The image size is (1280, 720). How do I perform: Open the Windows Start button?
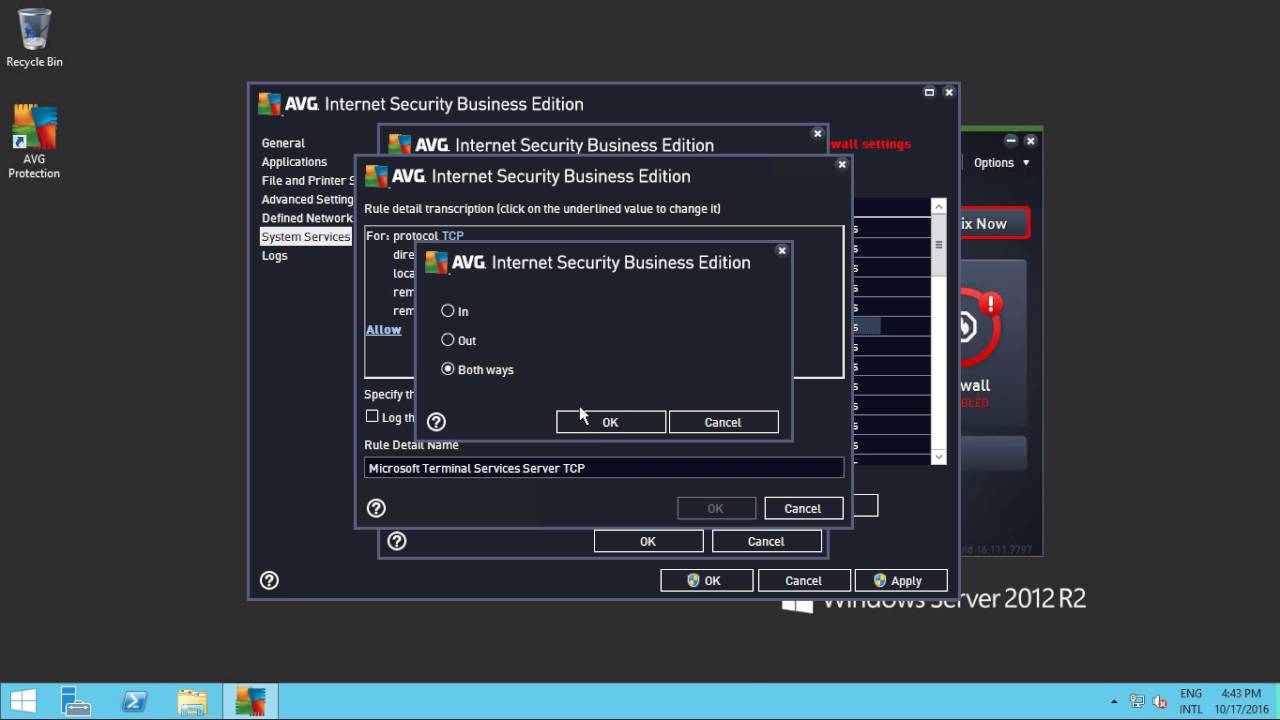tap(24, 701)
